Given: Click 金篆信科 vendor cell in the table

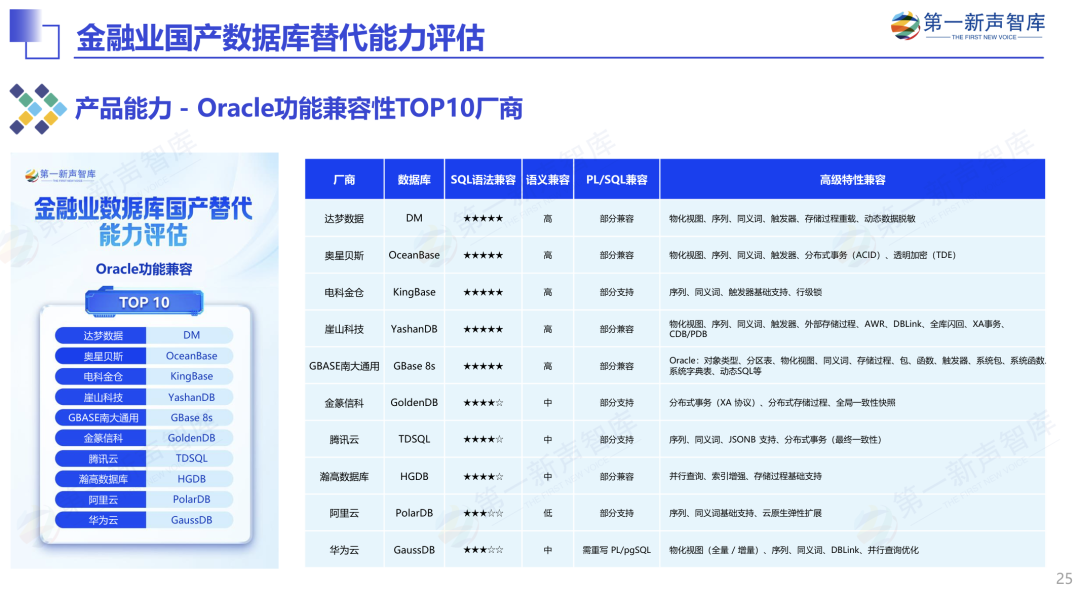Looking at the screenshot, I should 344,403.
